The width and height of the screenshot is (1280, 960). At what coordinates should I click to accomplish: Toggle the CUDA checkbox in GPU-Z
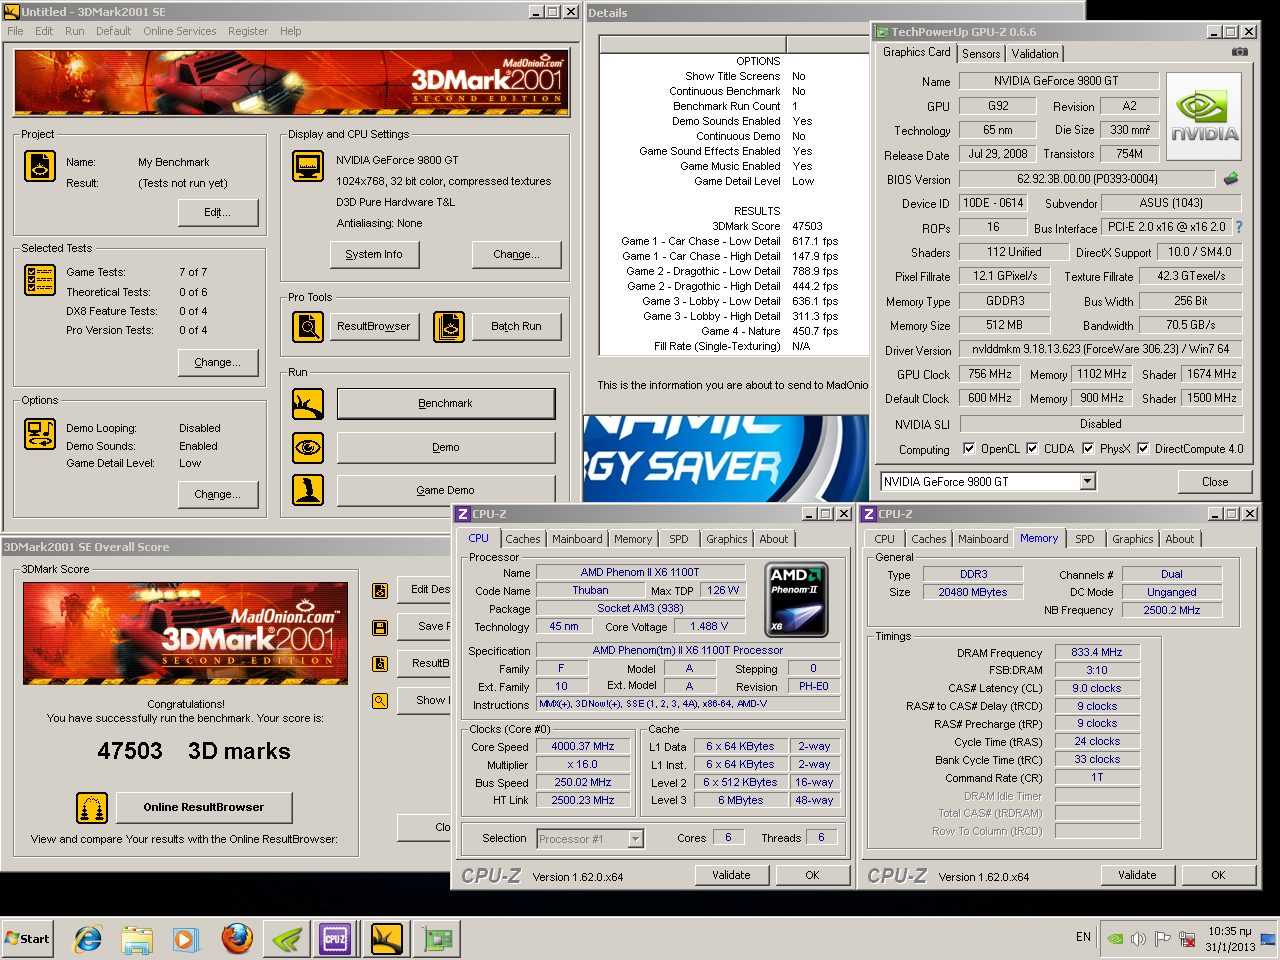[x=1032, y=449]
